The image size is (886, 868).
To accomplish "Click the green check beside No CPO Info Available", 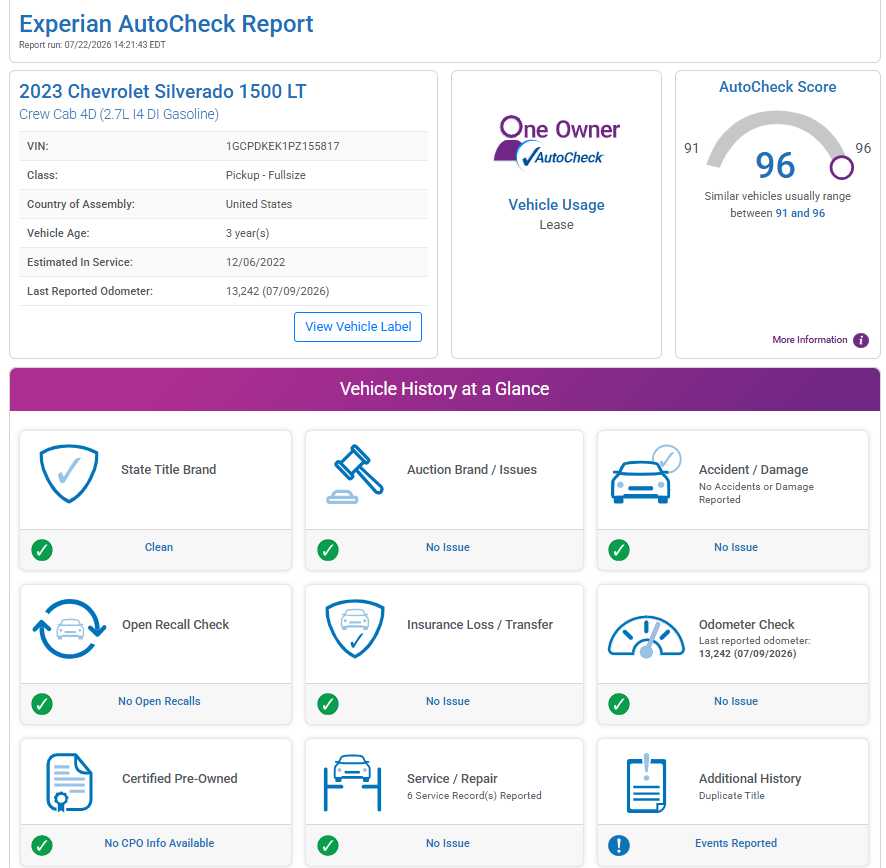I will pyautogui.click(x=42, y=845).
